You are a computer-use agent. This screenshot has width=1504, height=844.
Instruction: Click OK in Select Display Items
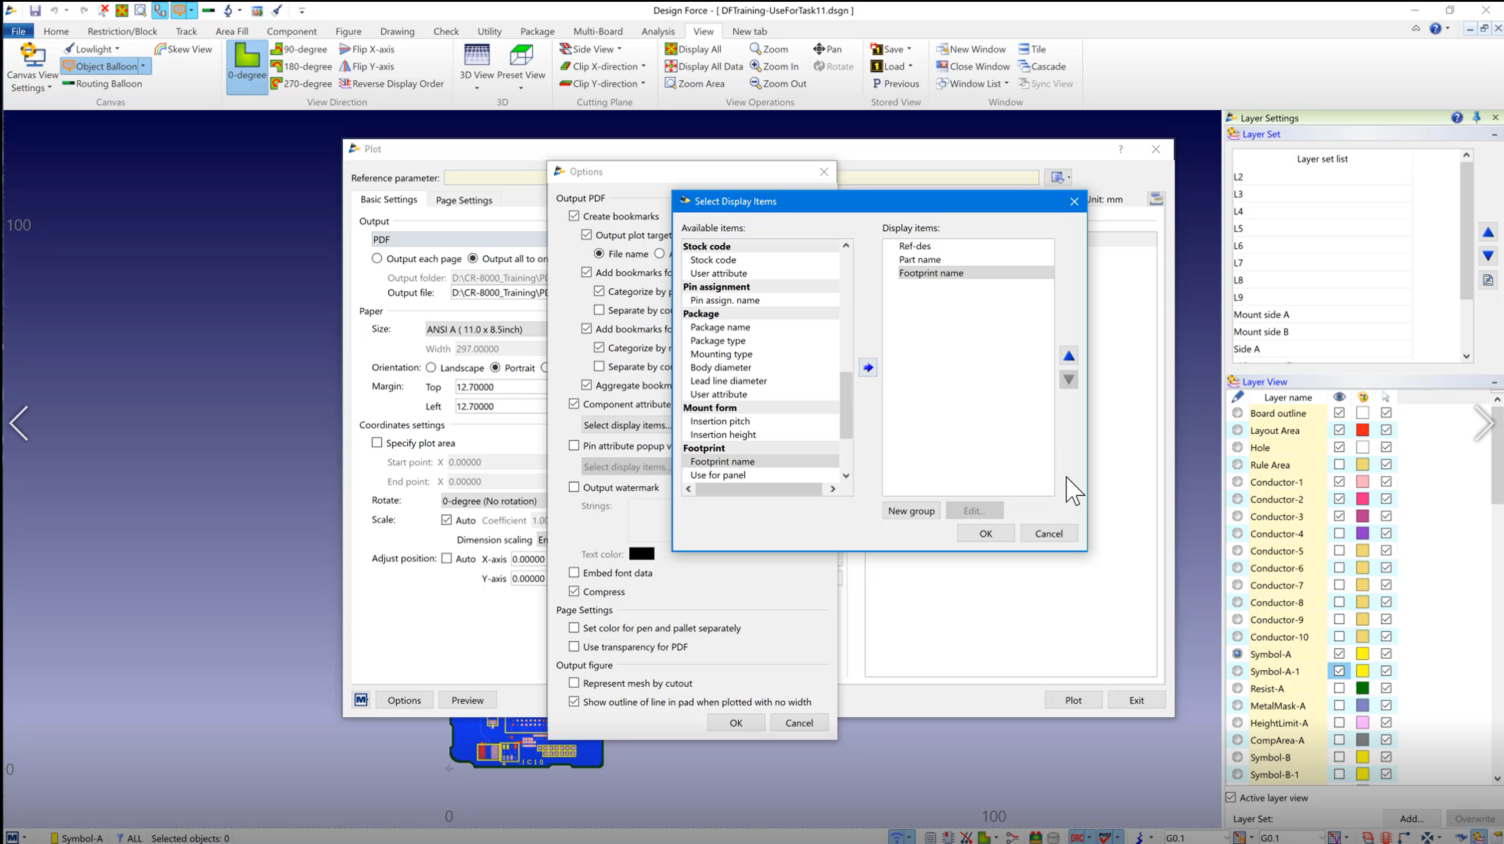985,534
